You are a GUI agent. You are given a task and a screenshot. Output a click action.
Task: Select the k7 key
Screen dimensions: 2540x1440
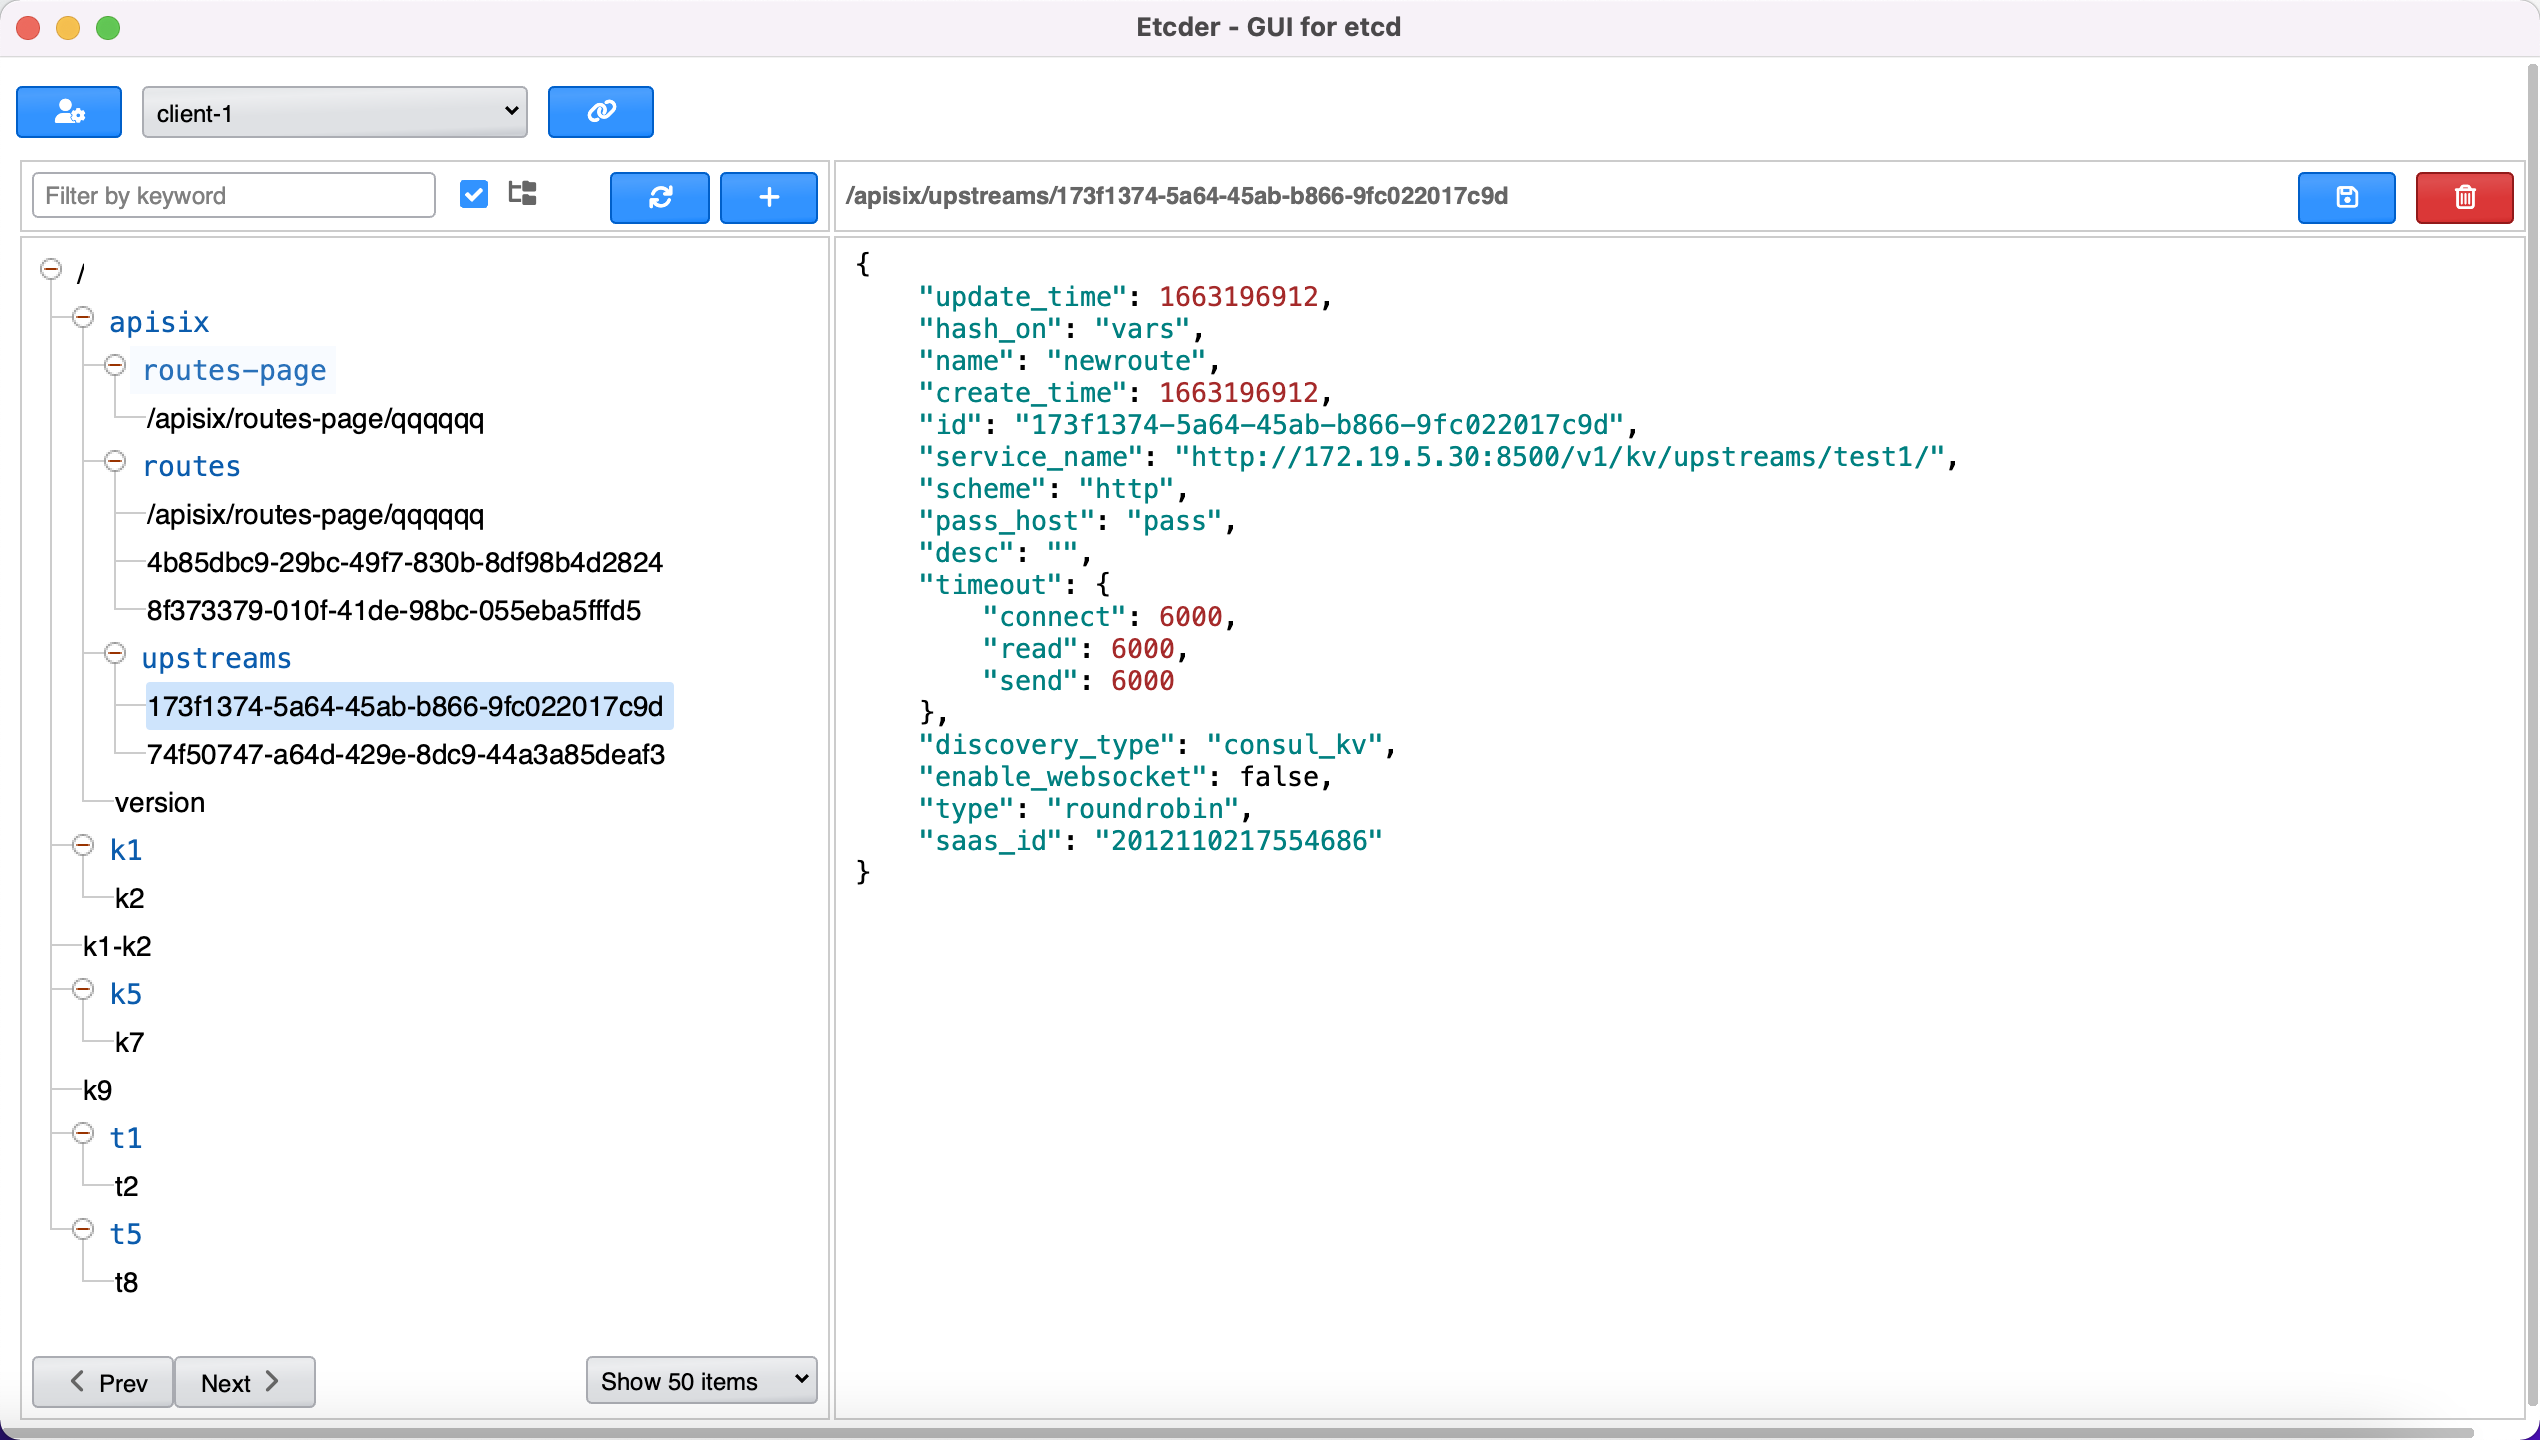[x=129, y=1043]
